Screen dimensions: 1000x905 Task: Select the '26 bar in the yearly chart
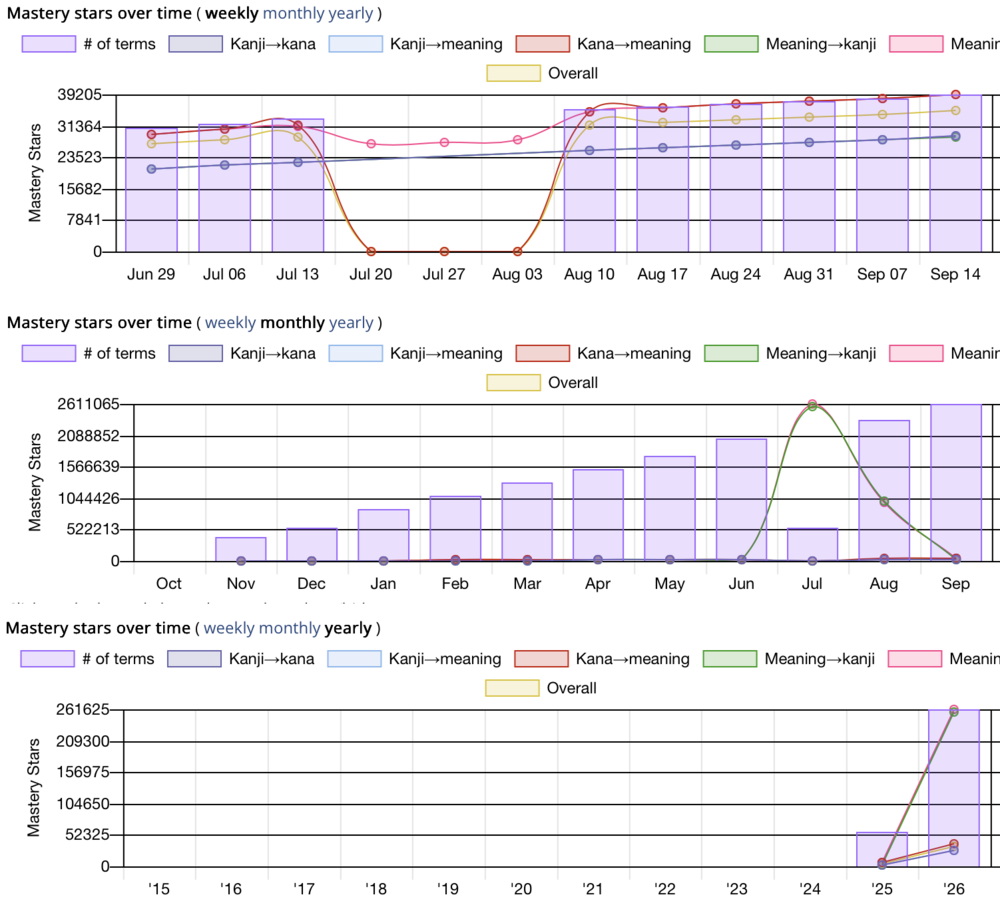954,788
